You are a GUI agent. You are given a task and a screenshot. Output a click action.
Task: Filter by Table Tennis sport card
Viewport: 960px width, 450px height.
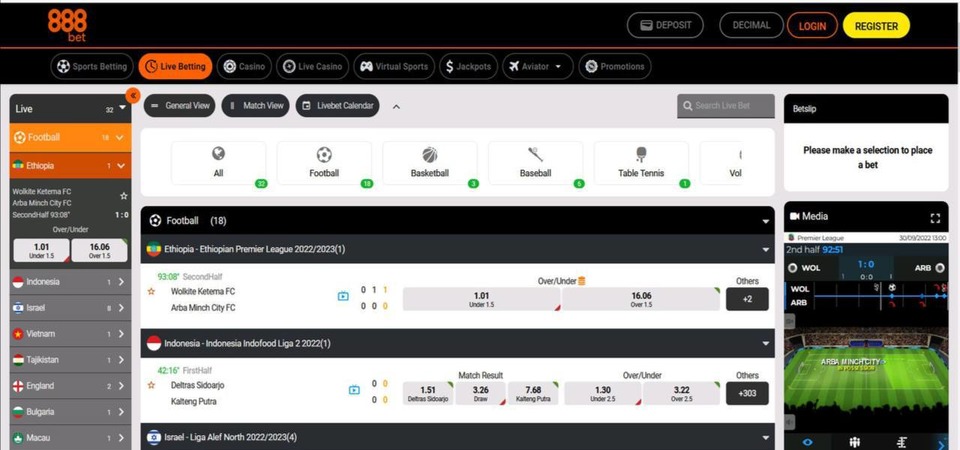pos(641,163)
